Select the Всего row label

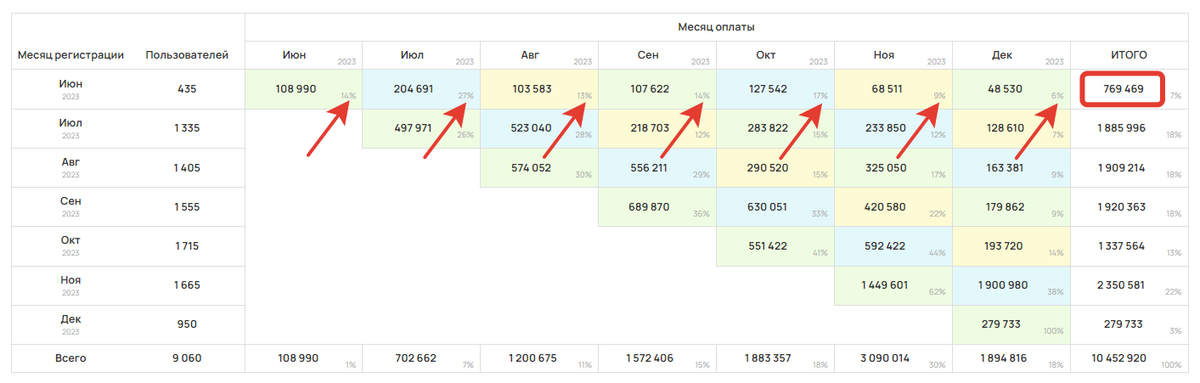(71, 358)
